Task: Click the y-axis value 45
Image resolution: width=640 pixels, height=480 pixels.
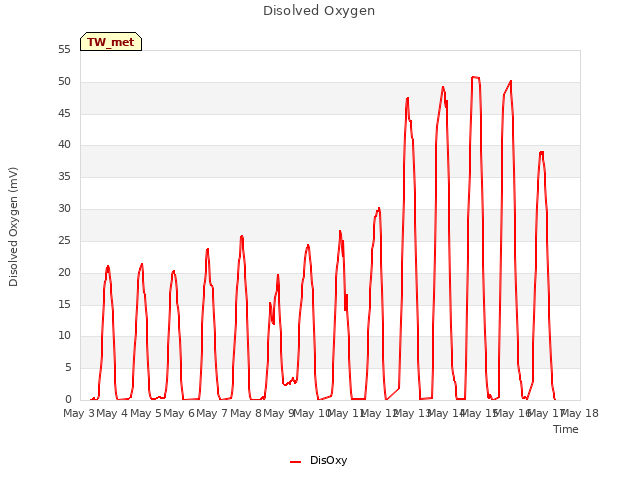Action: (x=64, y=113)
